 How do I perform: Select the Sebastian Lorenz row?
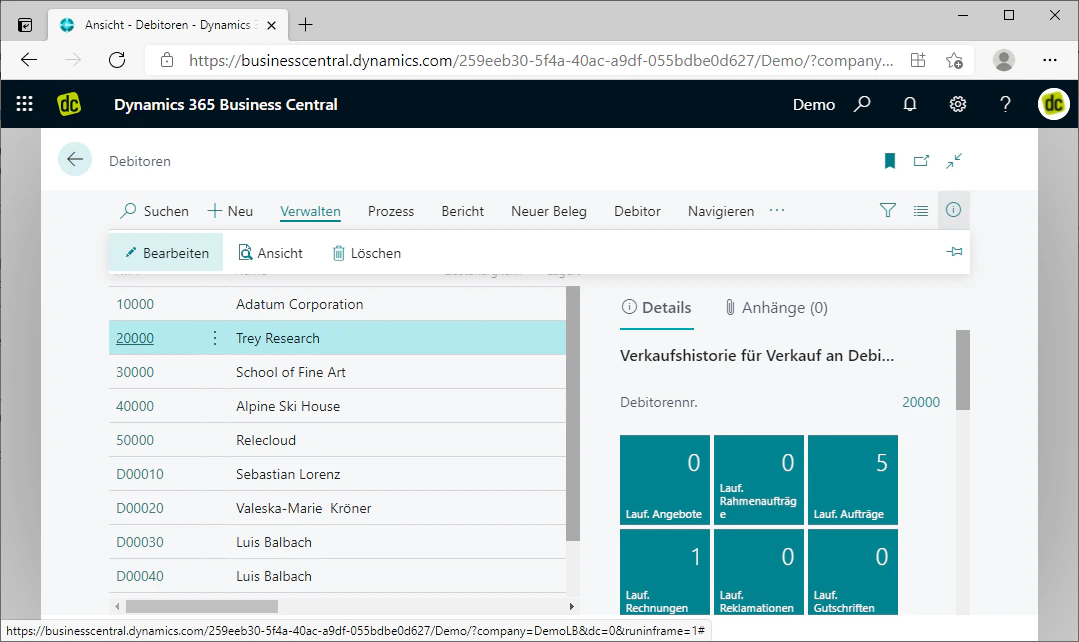pos(337,474)
